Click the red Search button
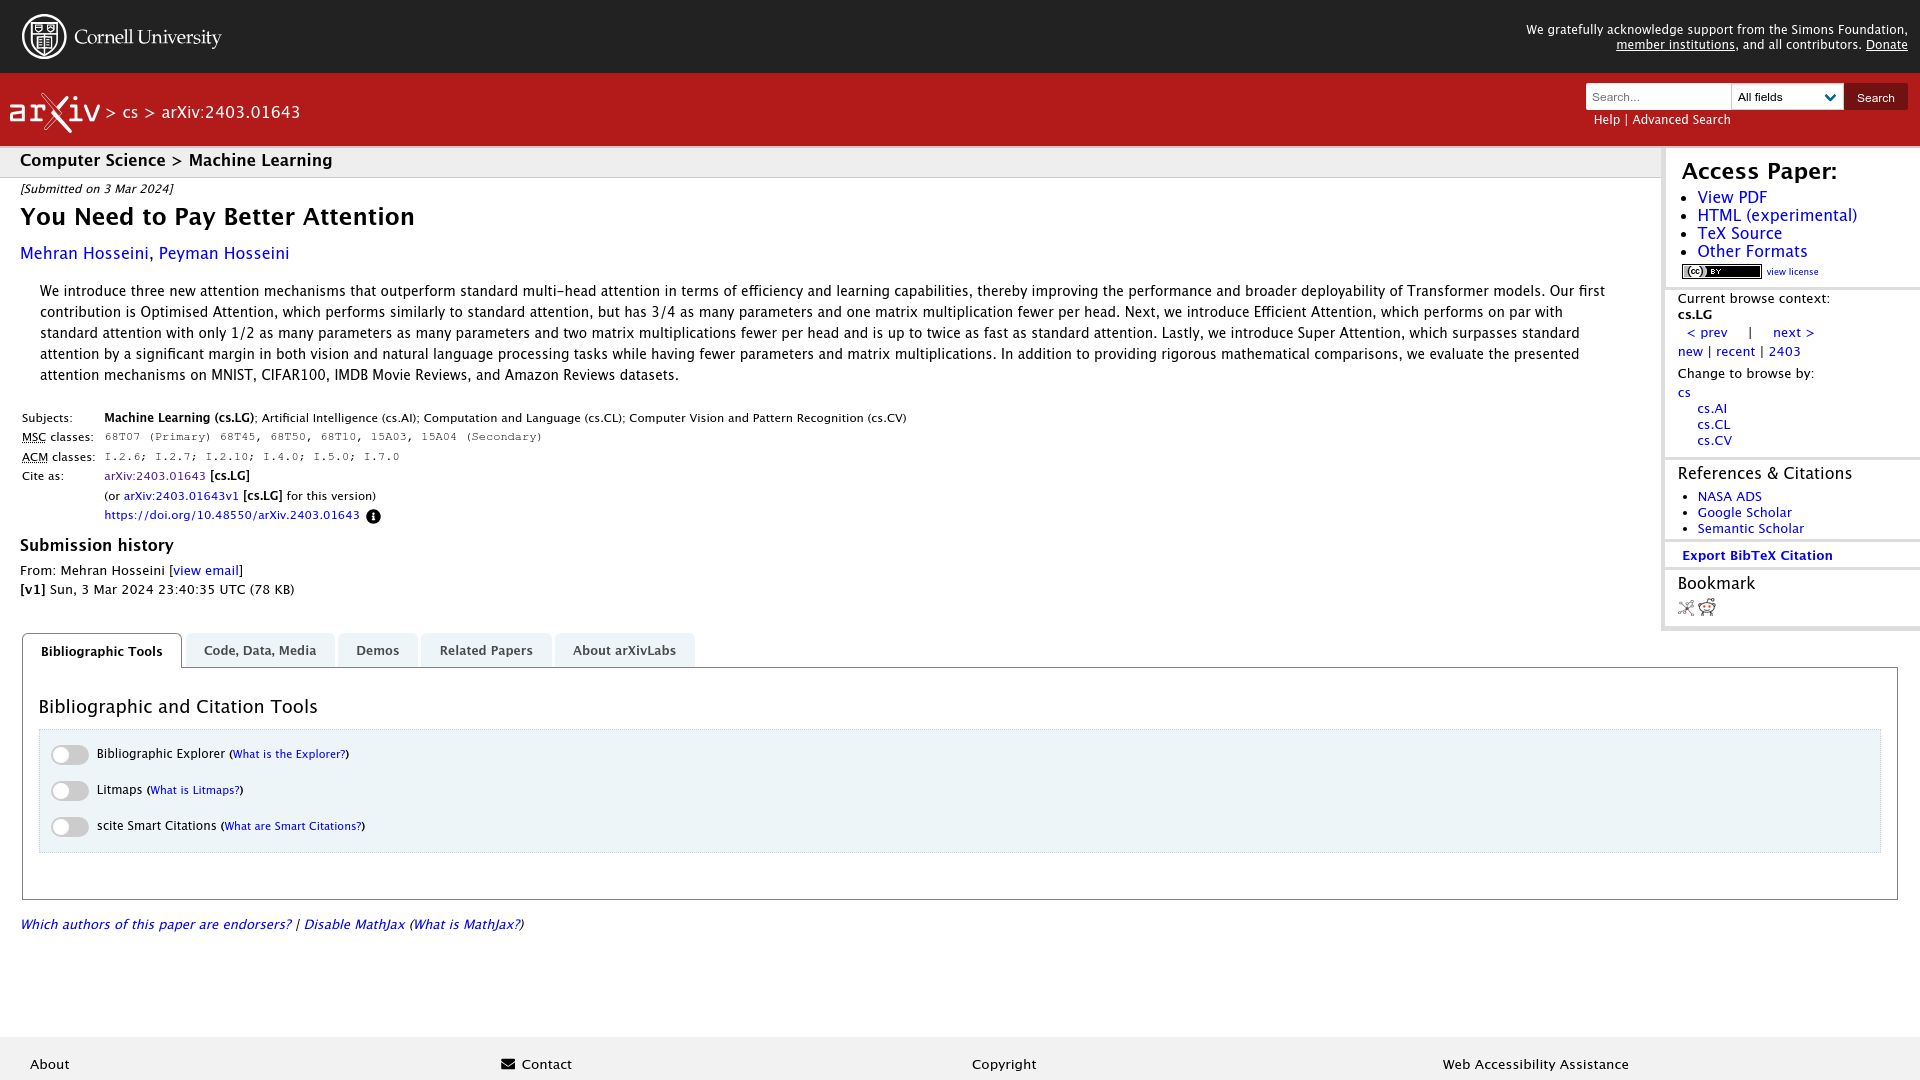 tap(1875, 97)
